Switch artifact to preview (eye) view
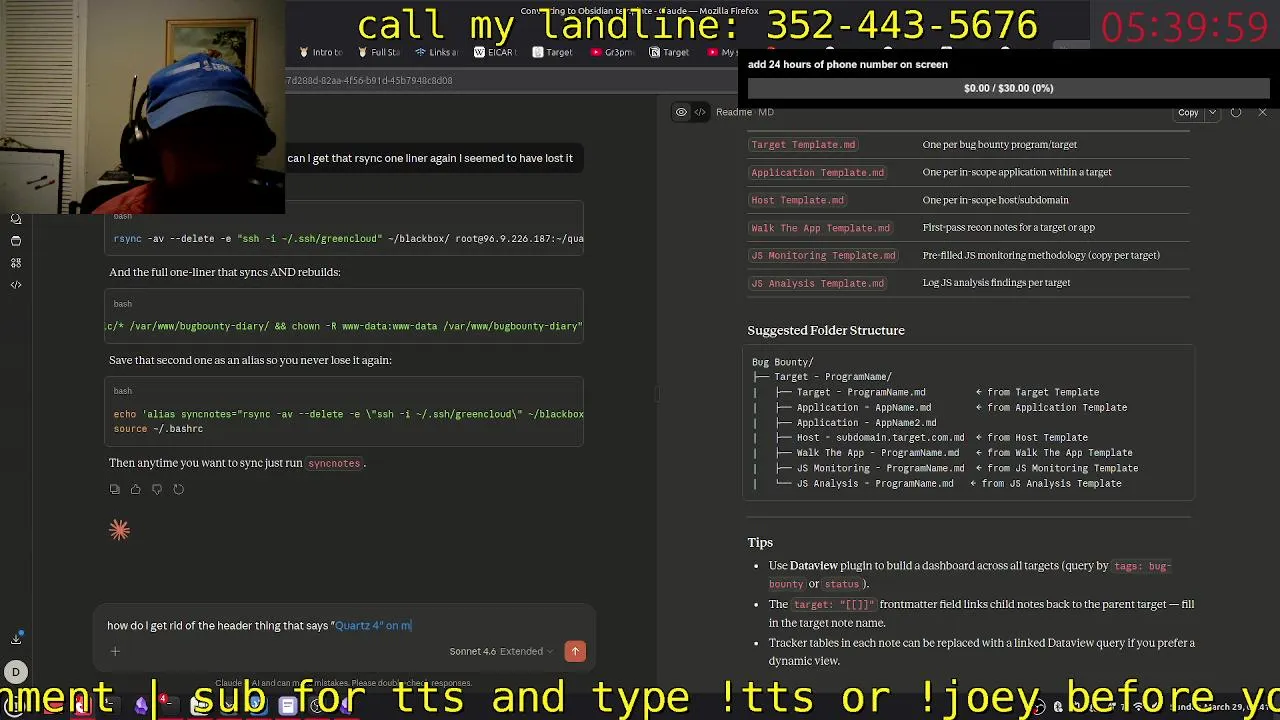 (x=681, y=112)
